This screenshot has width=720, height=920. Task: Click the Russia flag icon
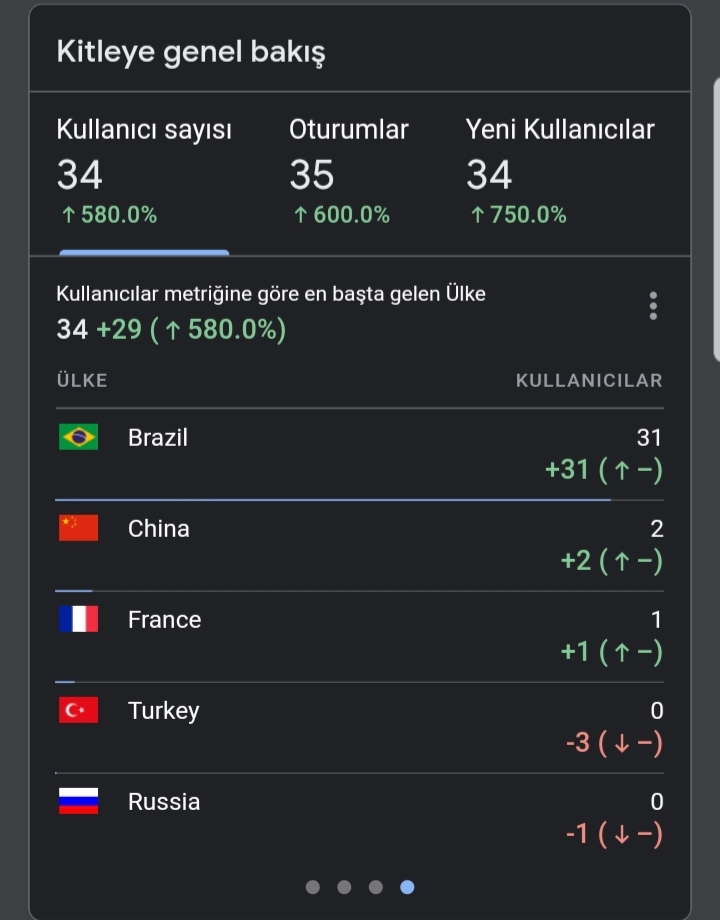pyautogui.click(x=79, y=801)
